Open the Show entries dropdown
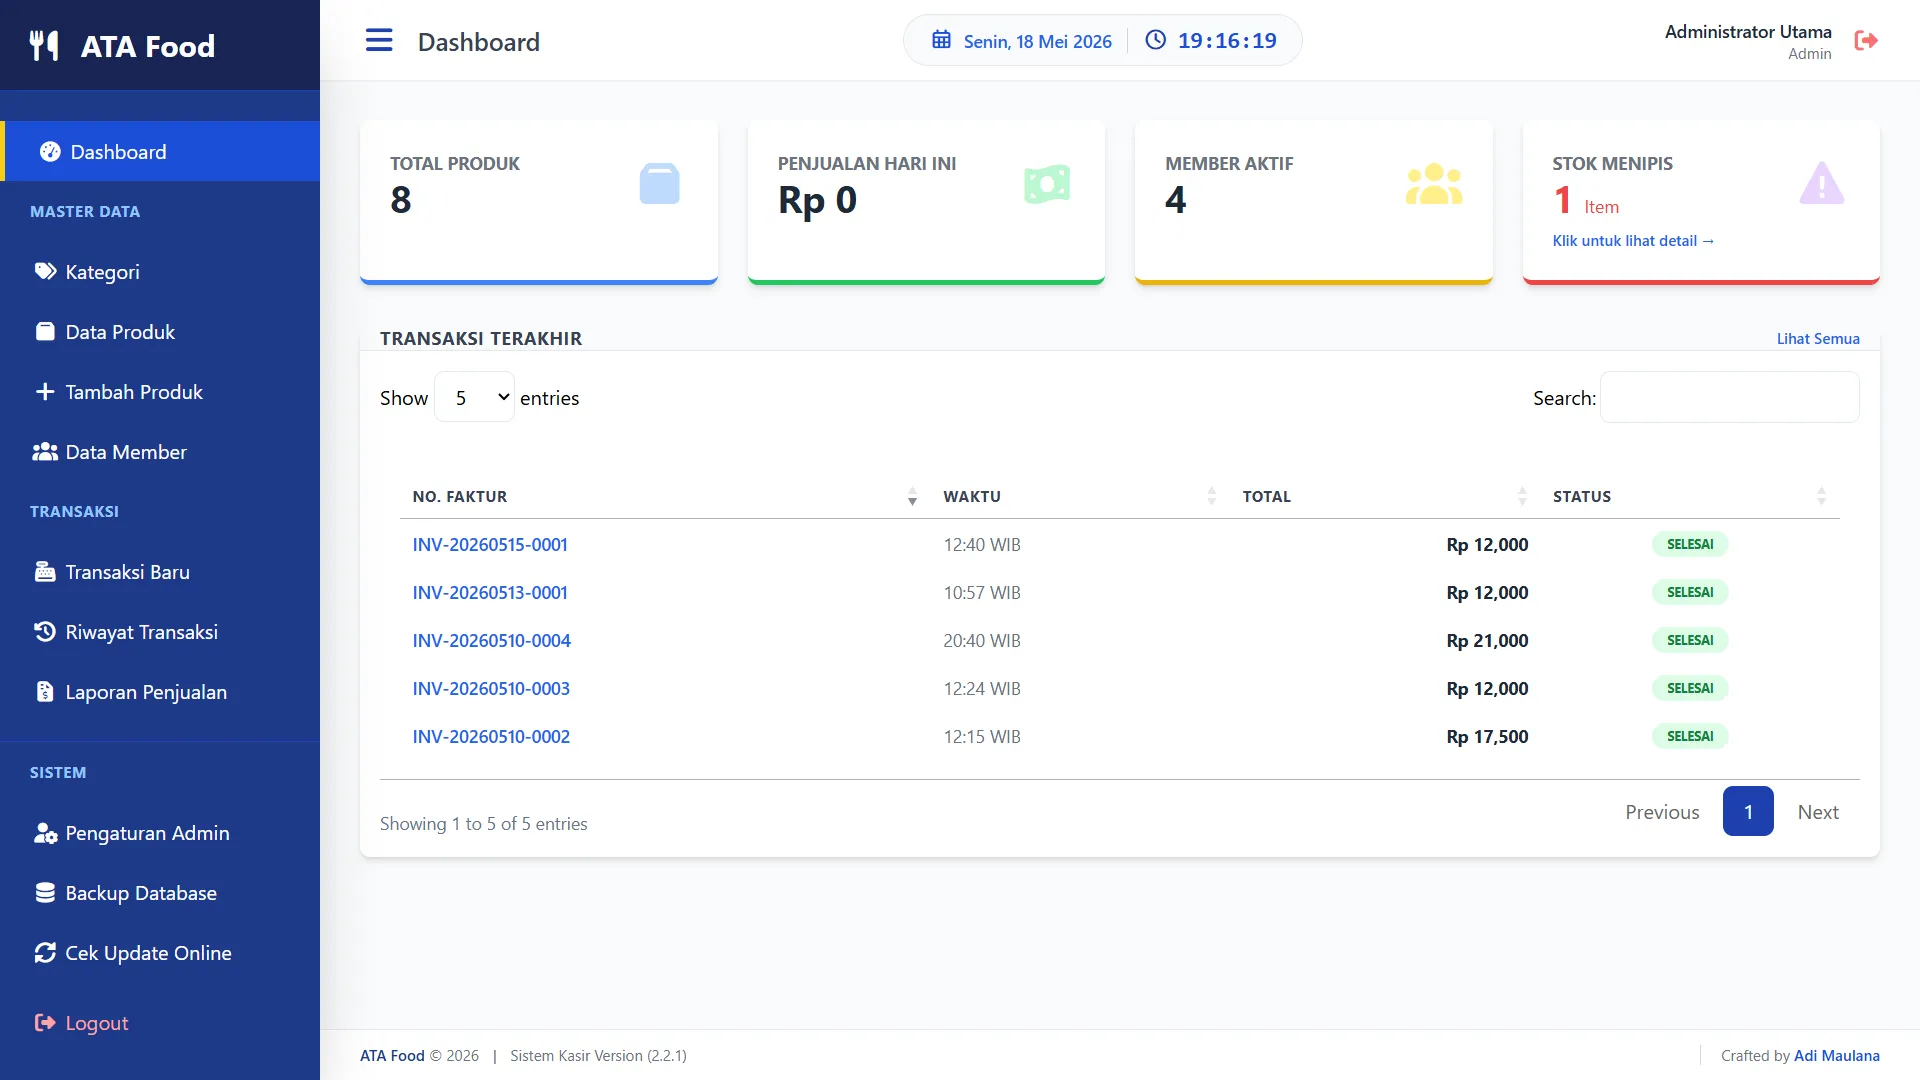This screenshot has width=1920, height=1080. 475,397
